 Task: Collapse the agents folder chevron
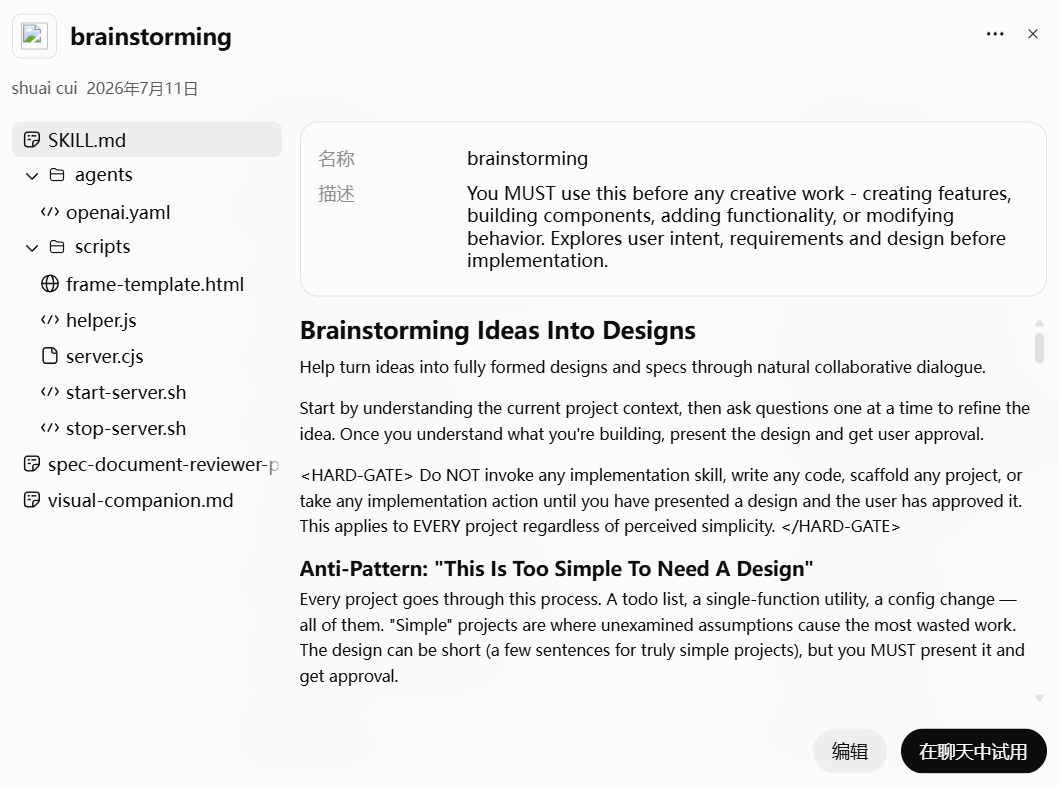[x=32, y=176]
